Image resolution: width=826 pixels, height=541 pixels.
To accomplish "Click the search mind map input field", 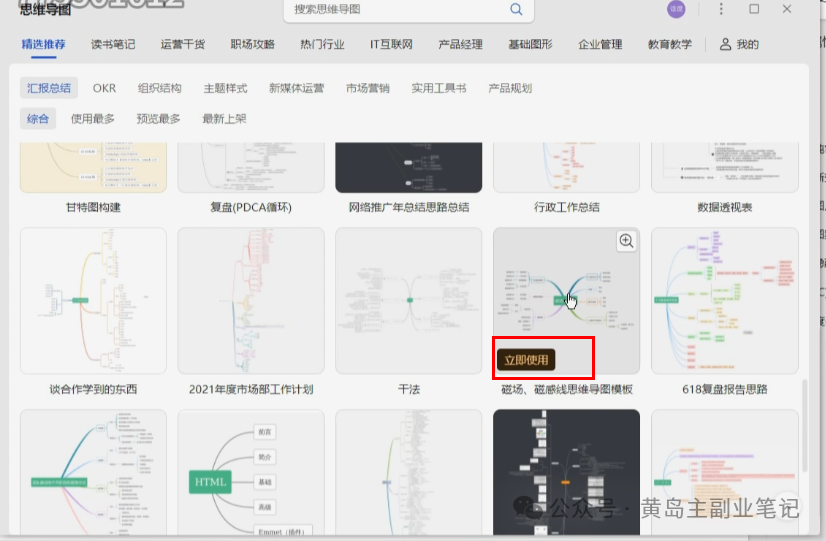I will tap(398, 9).
